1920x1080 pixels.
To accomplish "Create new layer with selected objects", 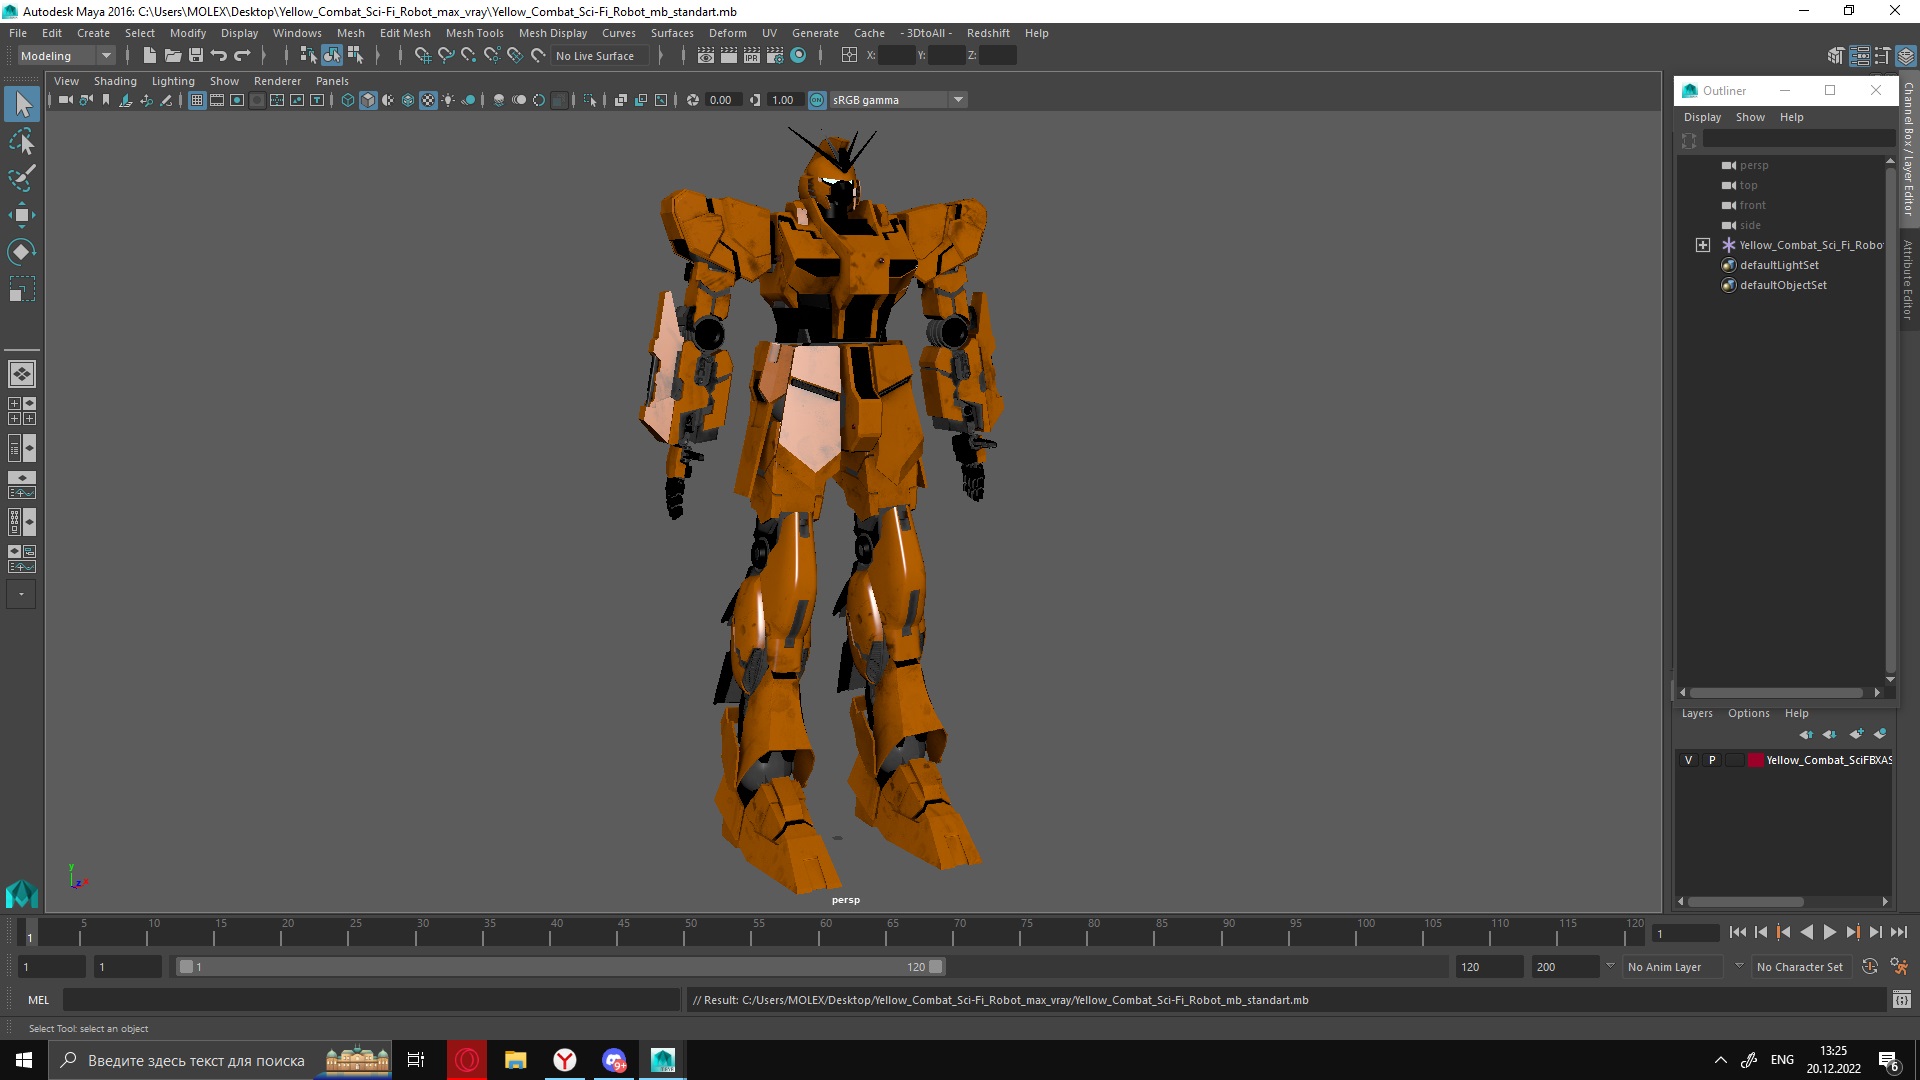I will pos(1880,734).
